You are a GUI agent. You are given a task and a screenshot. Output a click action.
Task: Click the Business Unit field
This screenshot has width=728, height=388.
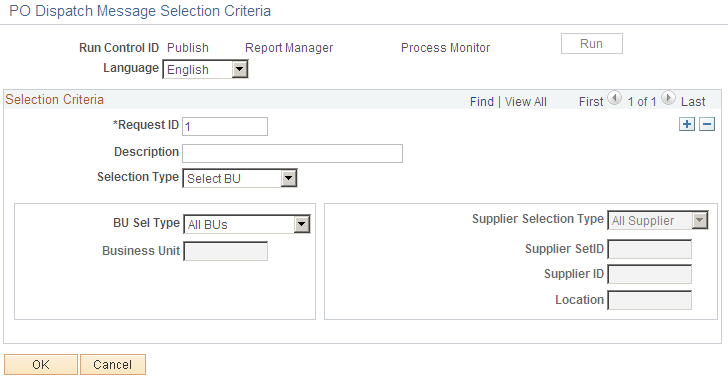tap(226, 251)
